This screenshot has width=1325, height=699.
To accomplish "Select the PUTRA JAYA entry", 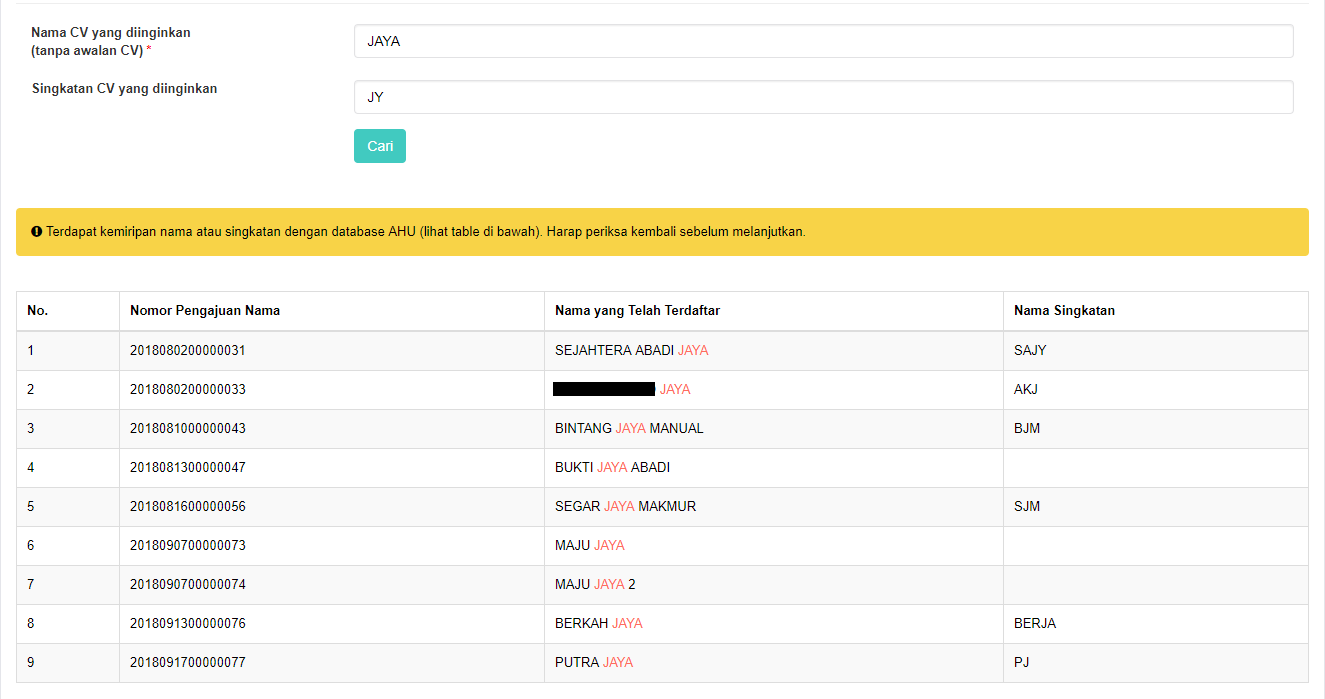I will (594, 663).
